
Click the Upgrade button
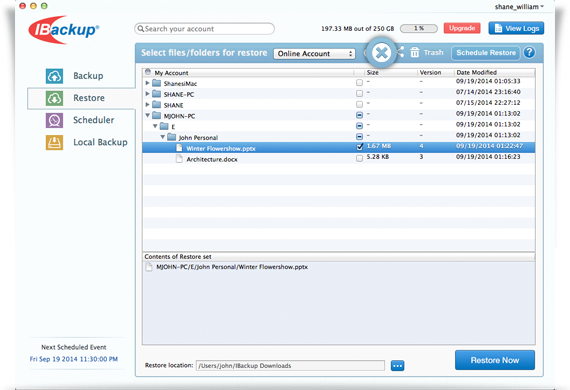pyautogui.click(x=462, y=28)
